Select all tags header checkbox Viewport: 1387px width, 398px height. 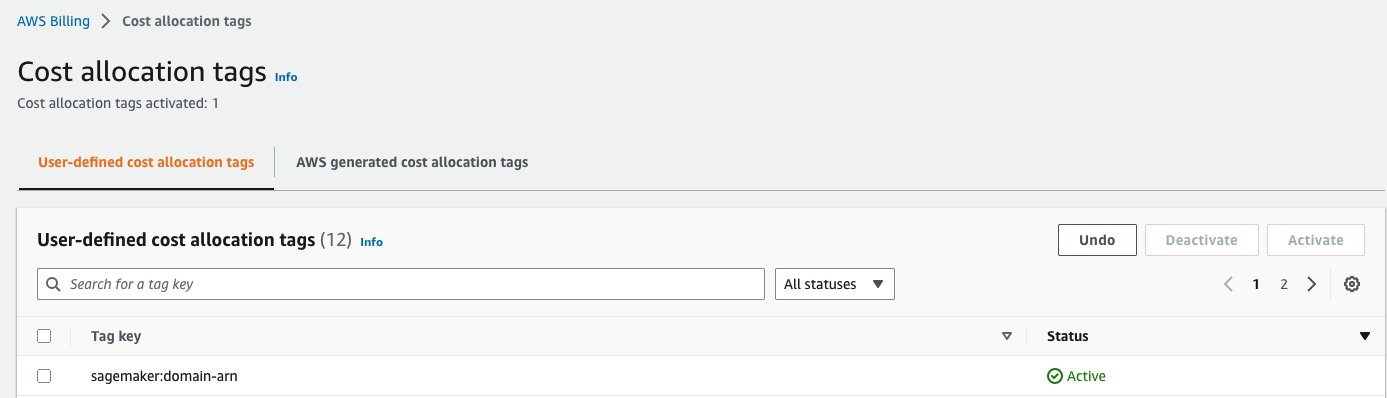pos(44,336)
